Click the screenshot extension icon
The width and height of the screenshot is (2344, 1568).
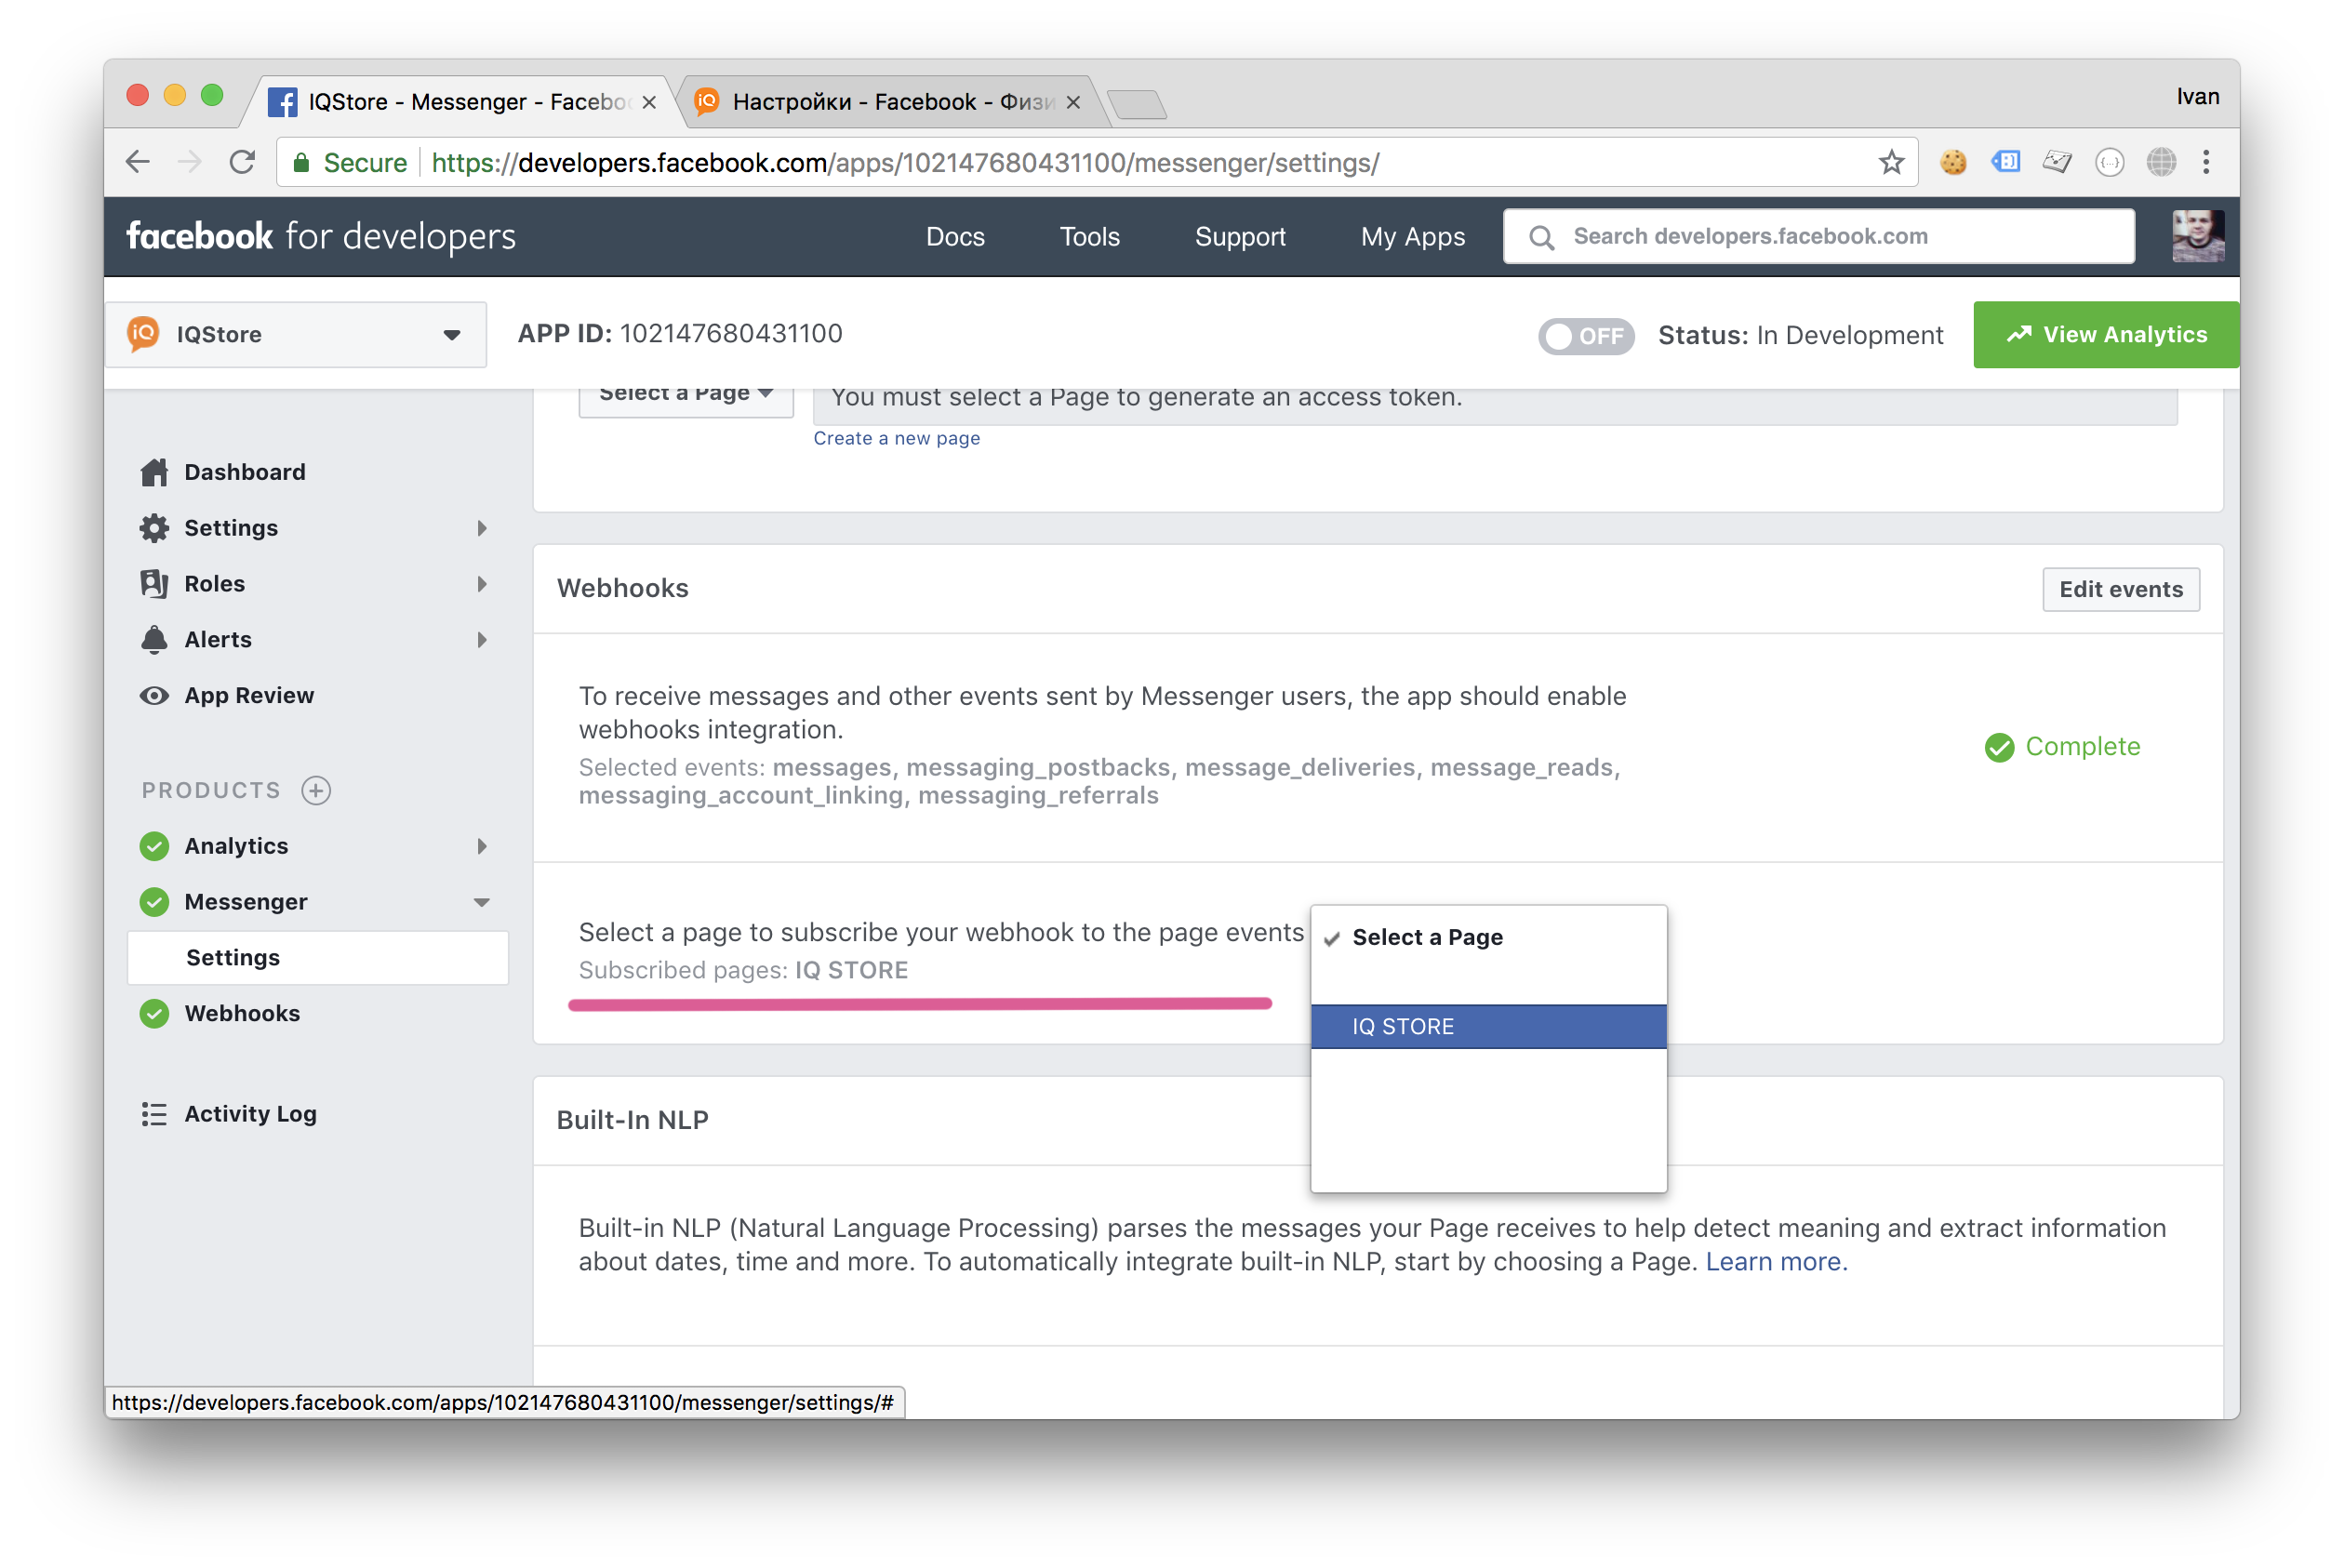tap(2057, 162)
